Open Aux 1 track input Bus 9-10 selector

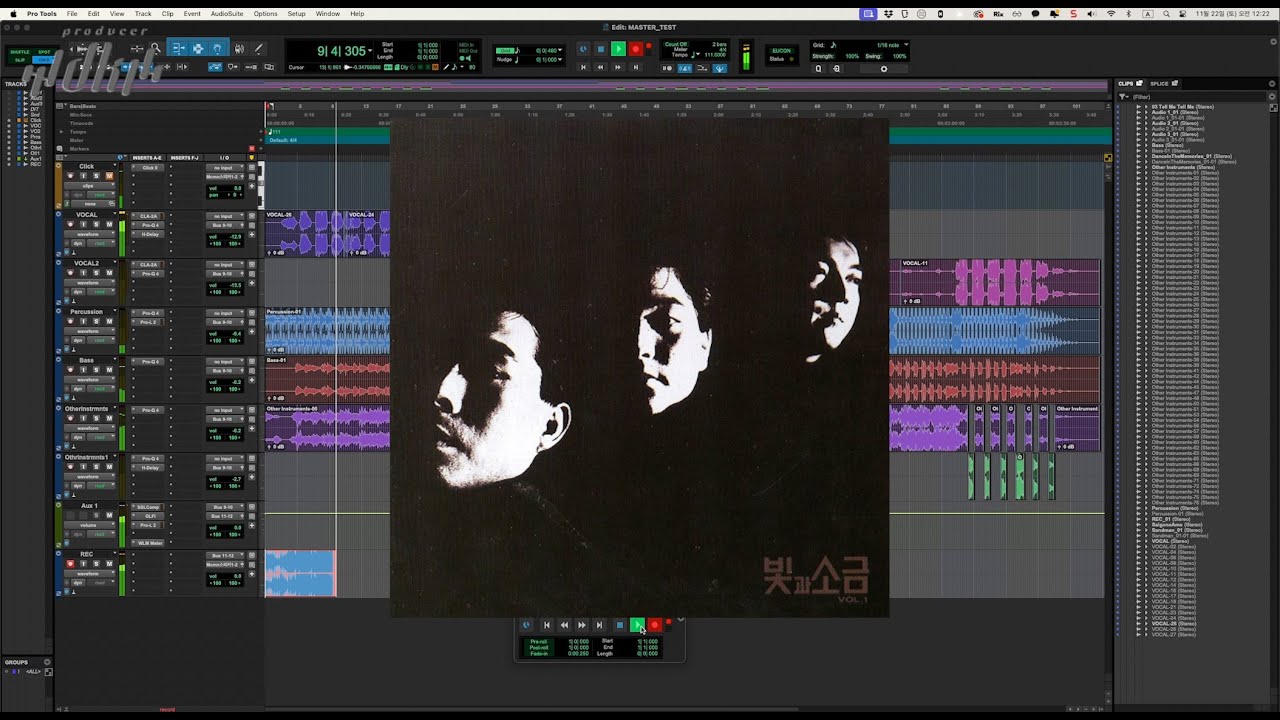(225, 507)
